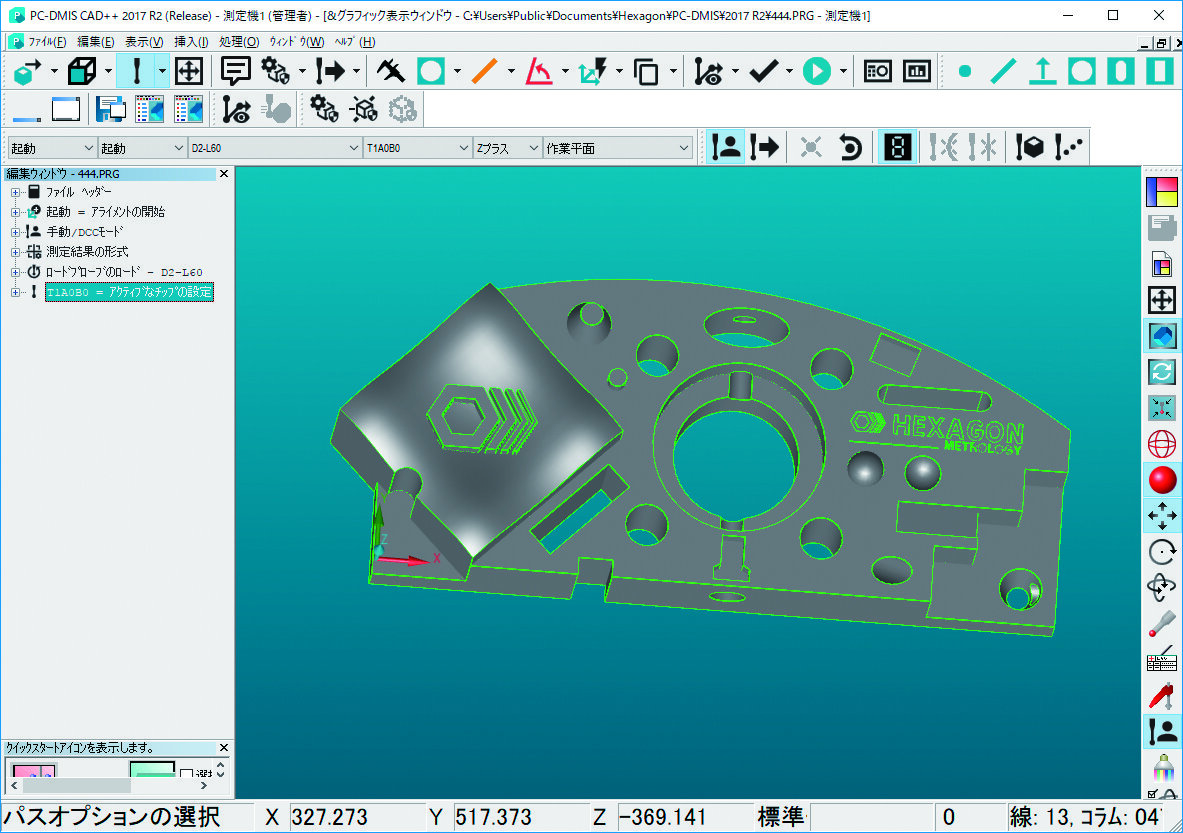
Task: Click the X coordinate value 327.273
Action: pos(330,817)
